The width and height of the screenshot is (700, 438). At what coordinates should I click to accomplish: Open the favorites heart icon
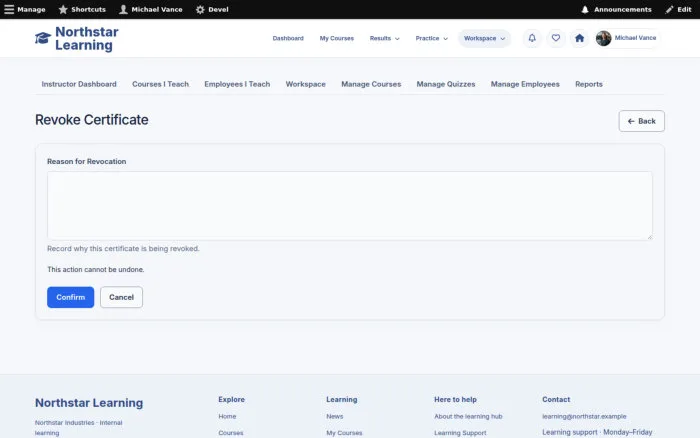tap(556, 38)
